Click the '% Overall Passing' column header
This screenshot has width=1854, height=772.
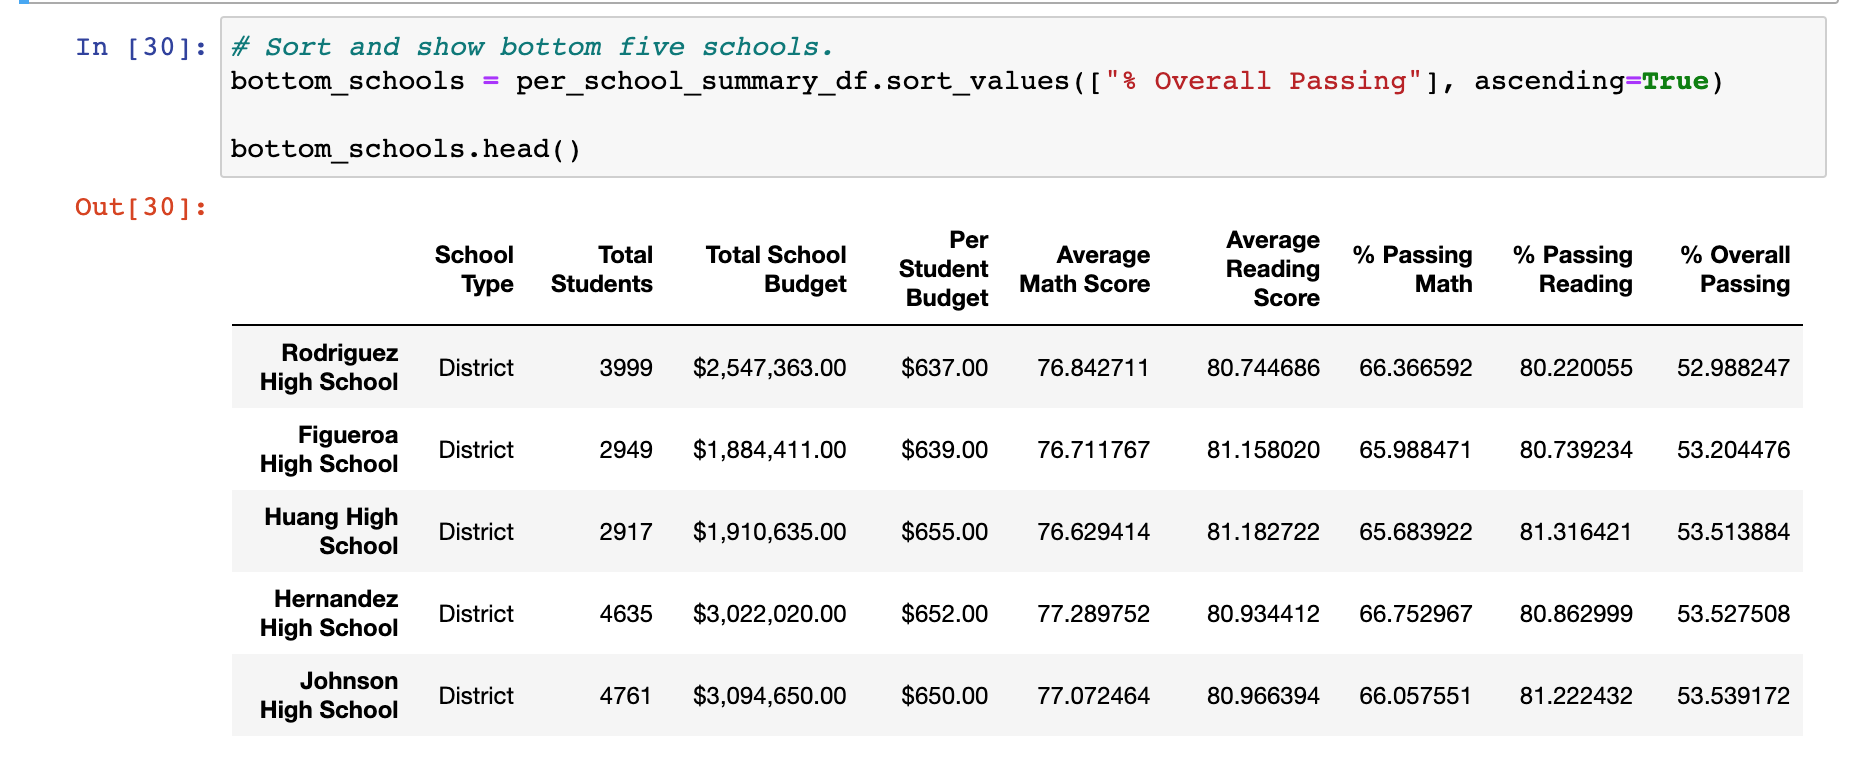(1735, 269)
